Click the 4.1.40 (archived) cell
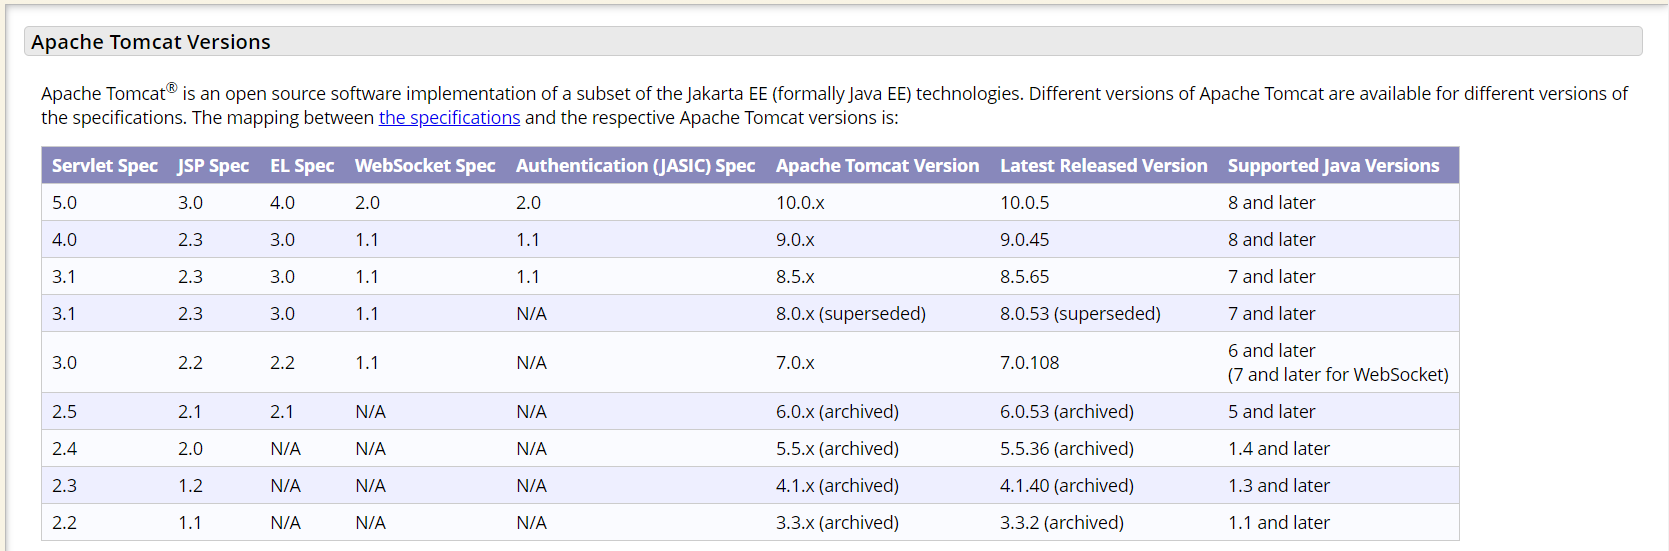Viewport: 1669px width, 551px height. tap(1066, 486)
